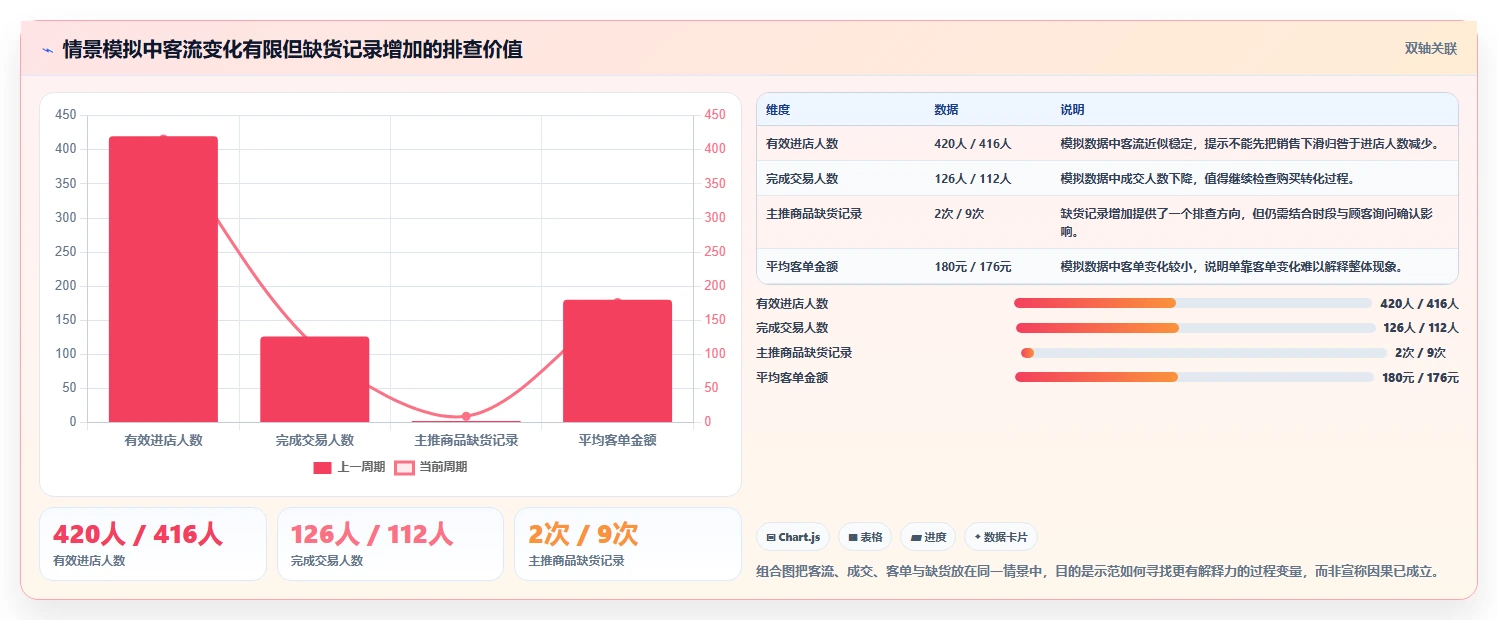Click the 主推商品缺货记录 x-axis label
The width and height of the screenshot is (1498, 620).
[466, 440]
